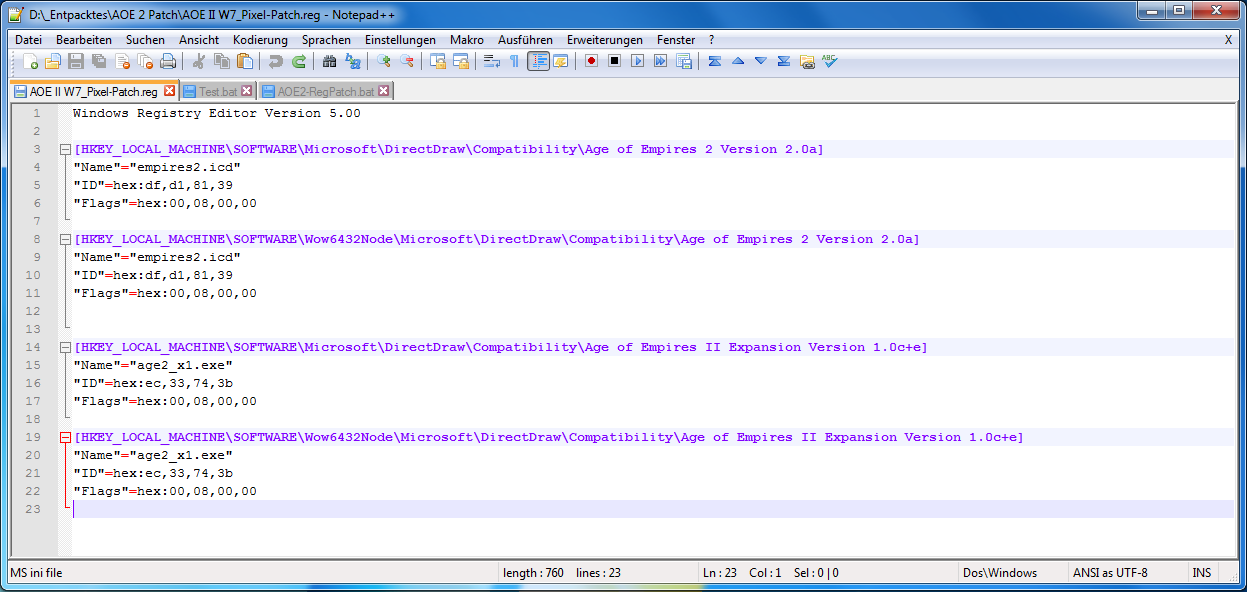Image resolution: width=1247 pixels, height=592 pixels.
Task: Click the Copy toolbar icon
Action: pyautogui.click(x=222, y=61)
